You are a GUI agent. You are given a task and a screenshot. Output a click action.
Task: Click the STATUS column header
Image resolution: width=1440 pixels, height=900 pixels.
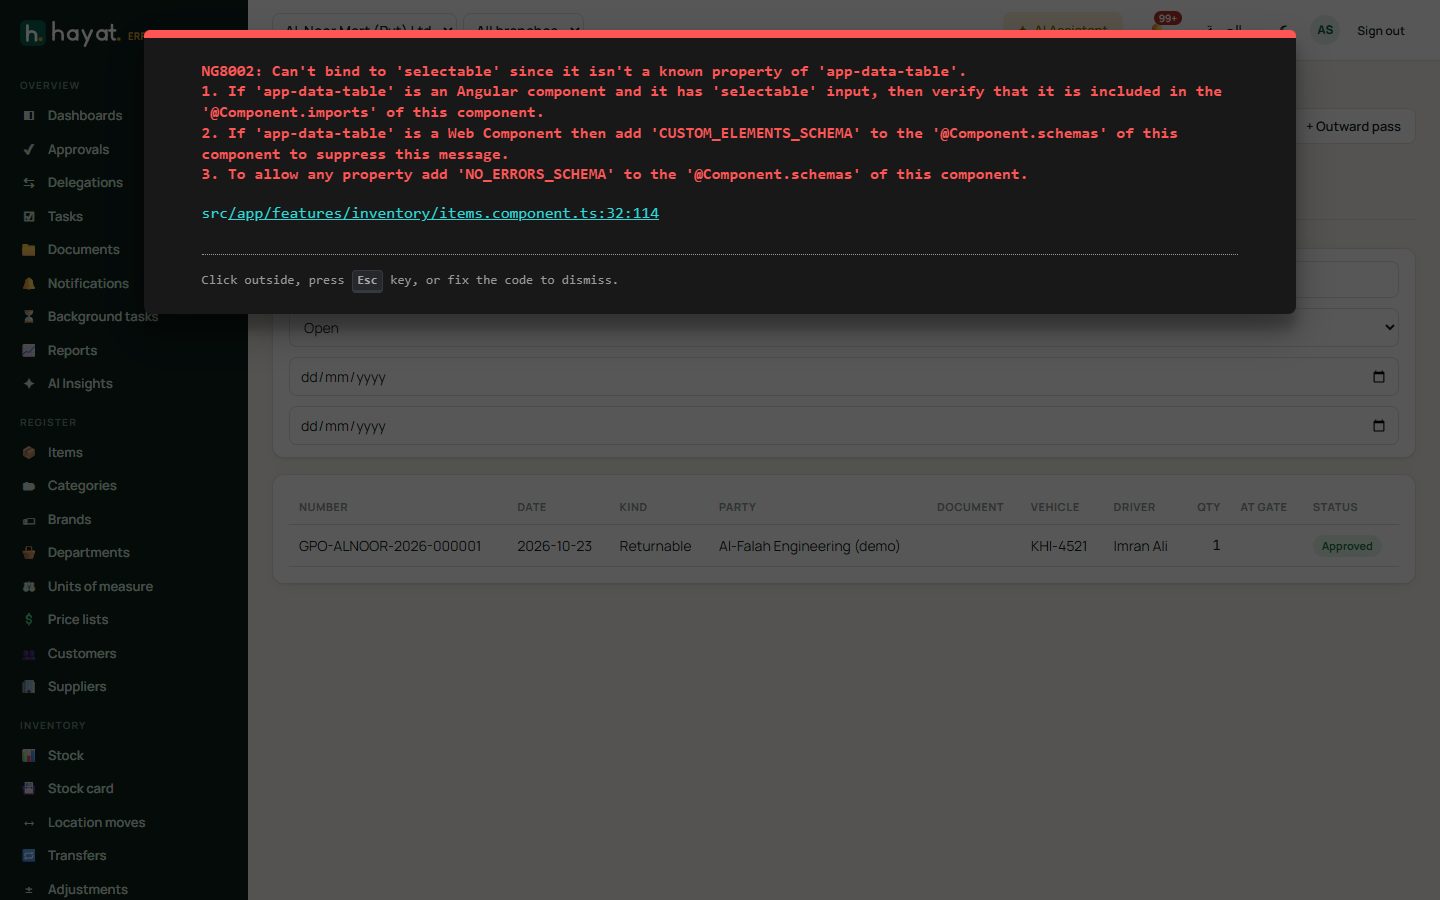(x=1335, y=507)
